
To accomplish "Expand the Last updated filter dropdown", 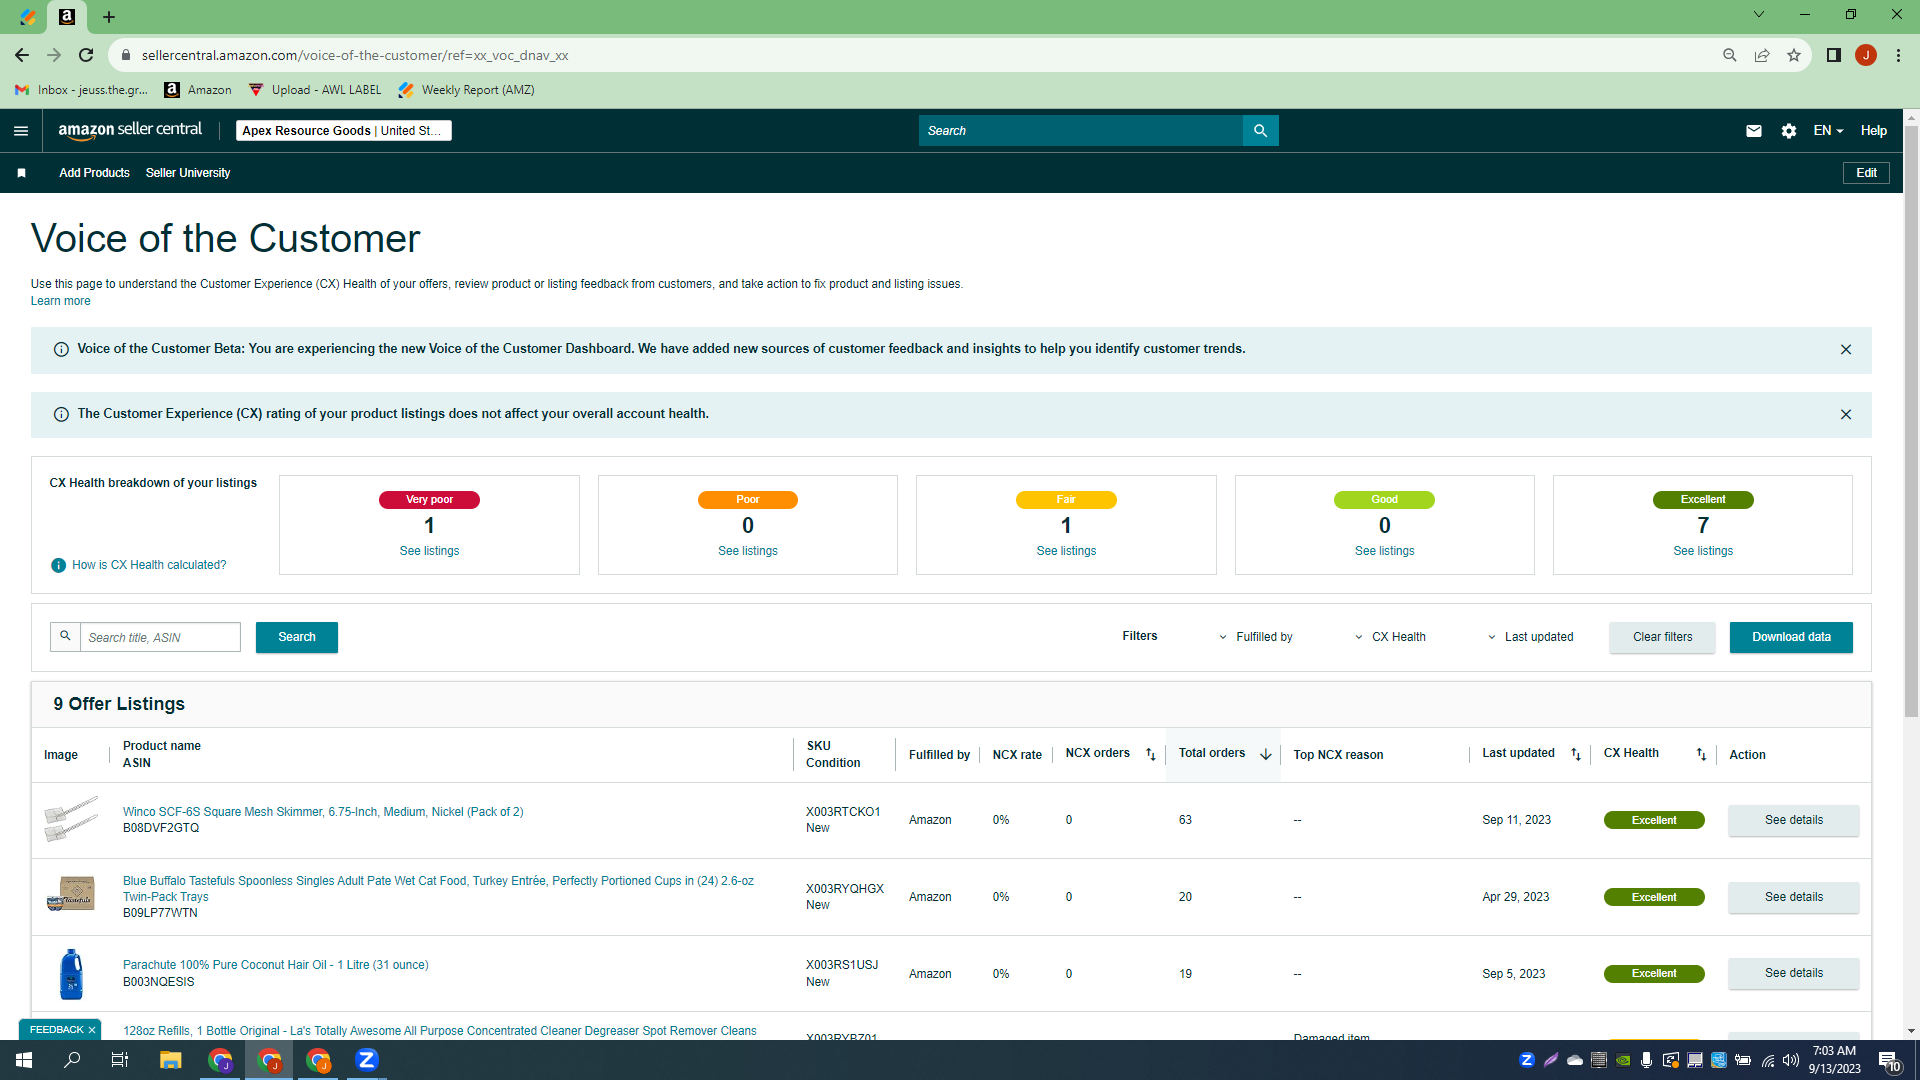I will click(x=1531, y=638).
